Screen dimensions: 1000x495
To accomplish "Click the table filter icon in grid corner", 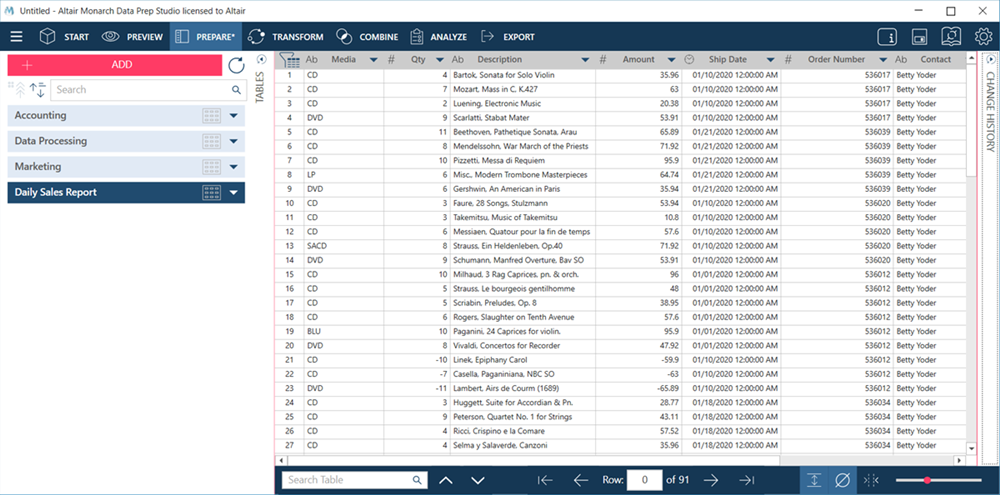I will pos(290,60).
